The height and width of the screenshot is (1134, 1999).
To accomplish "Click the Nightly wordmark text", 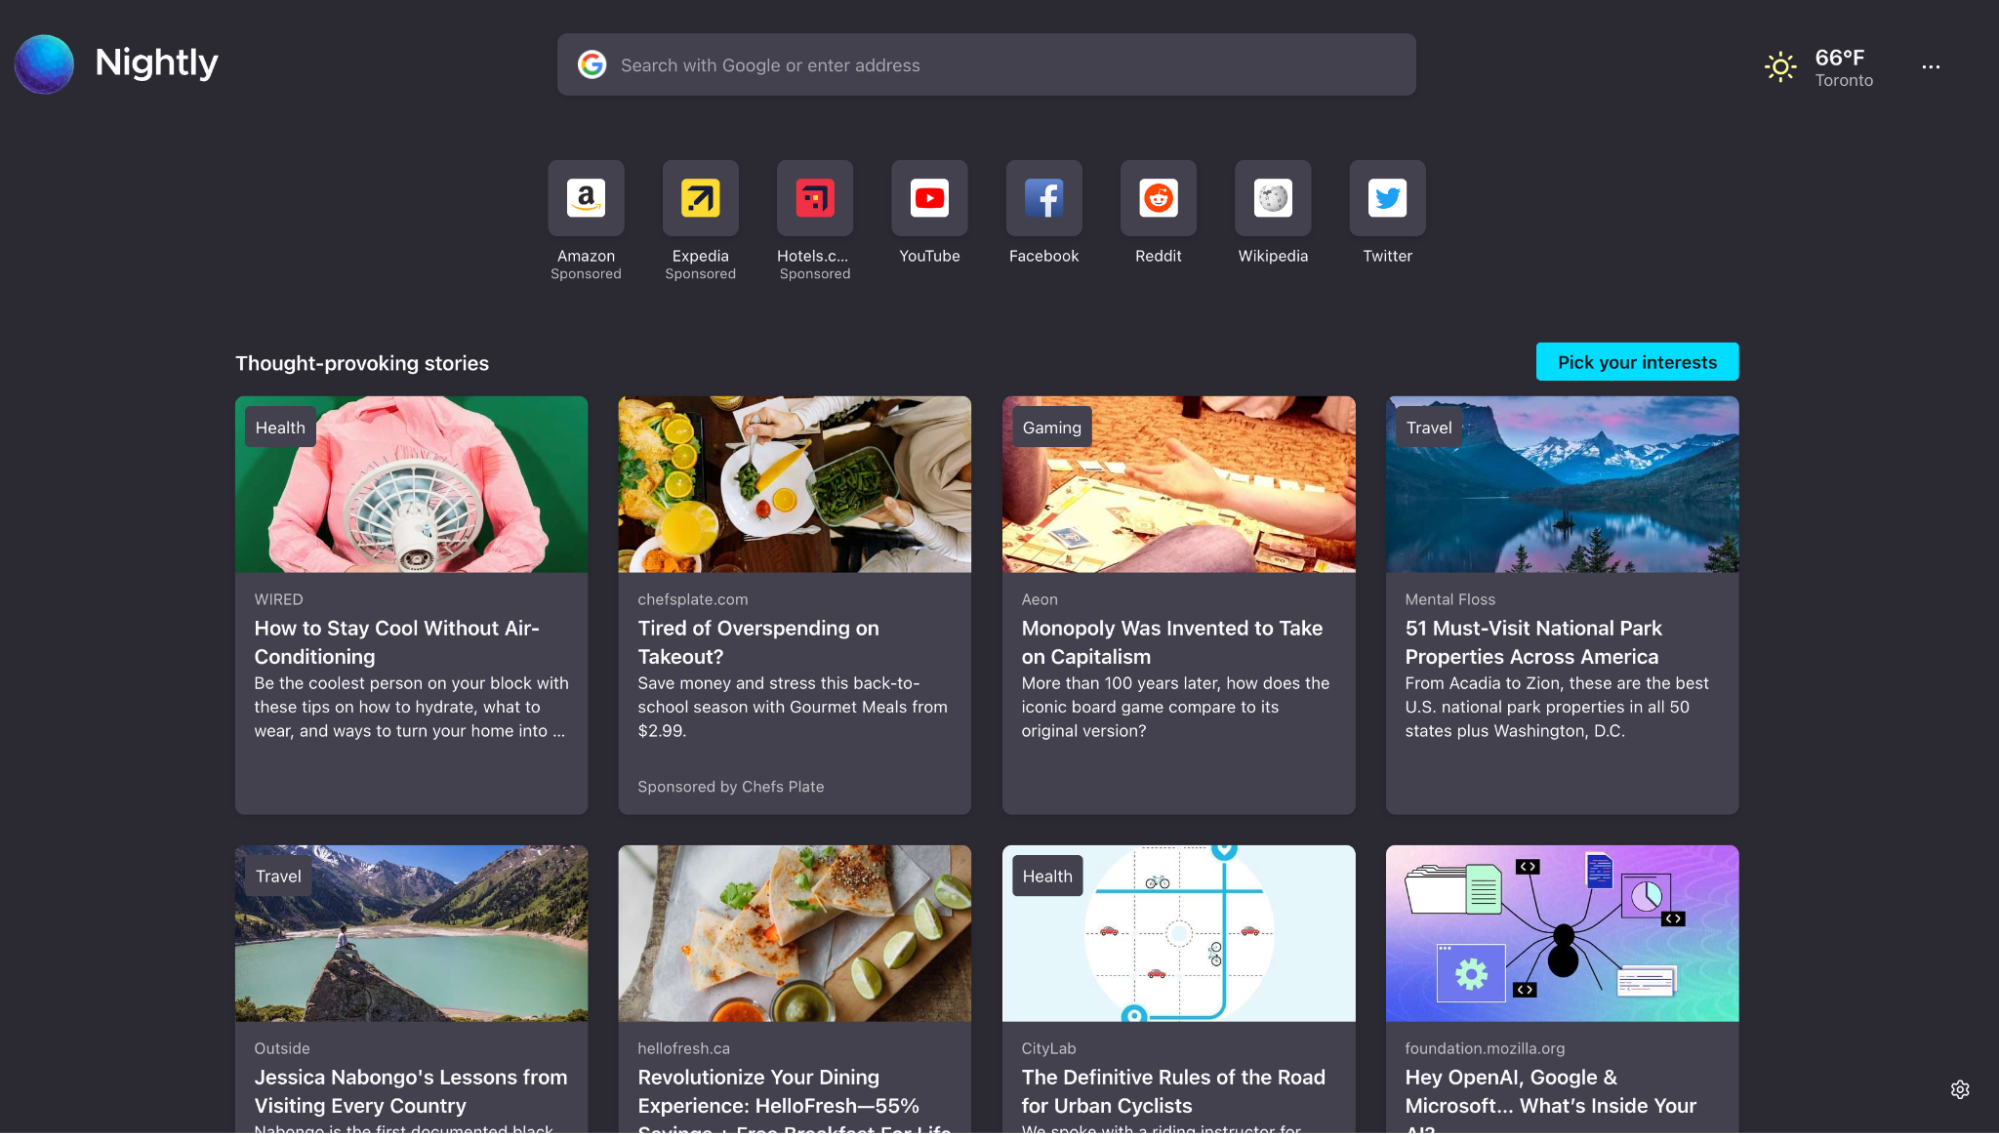I will [156, 63].
